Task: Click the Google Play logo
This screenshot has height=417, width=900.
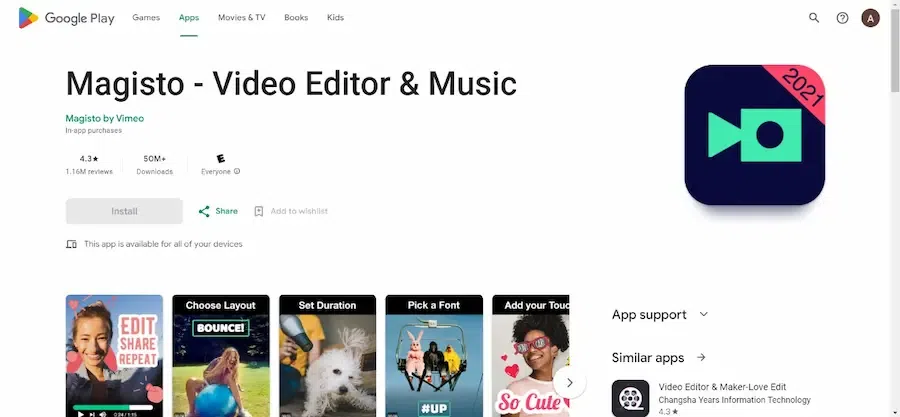Action: point(67,18)
